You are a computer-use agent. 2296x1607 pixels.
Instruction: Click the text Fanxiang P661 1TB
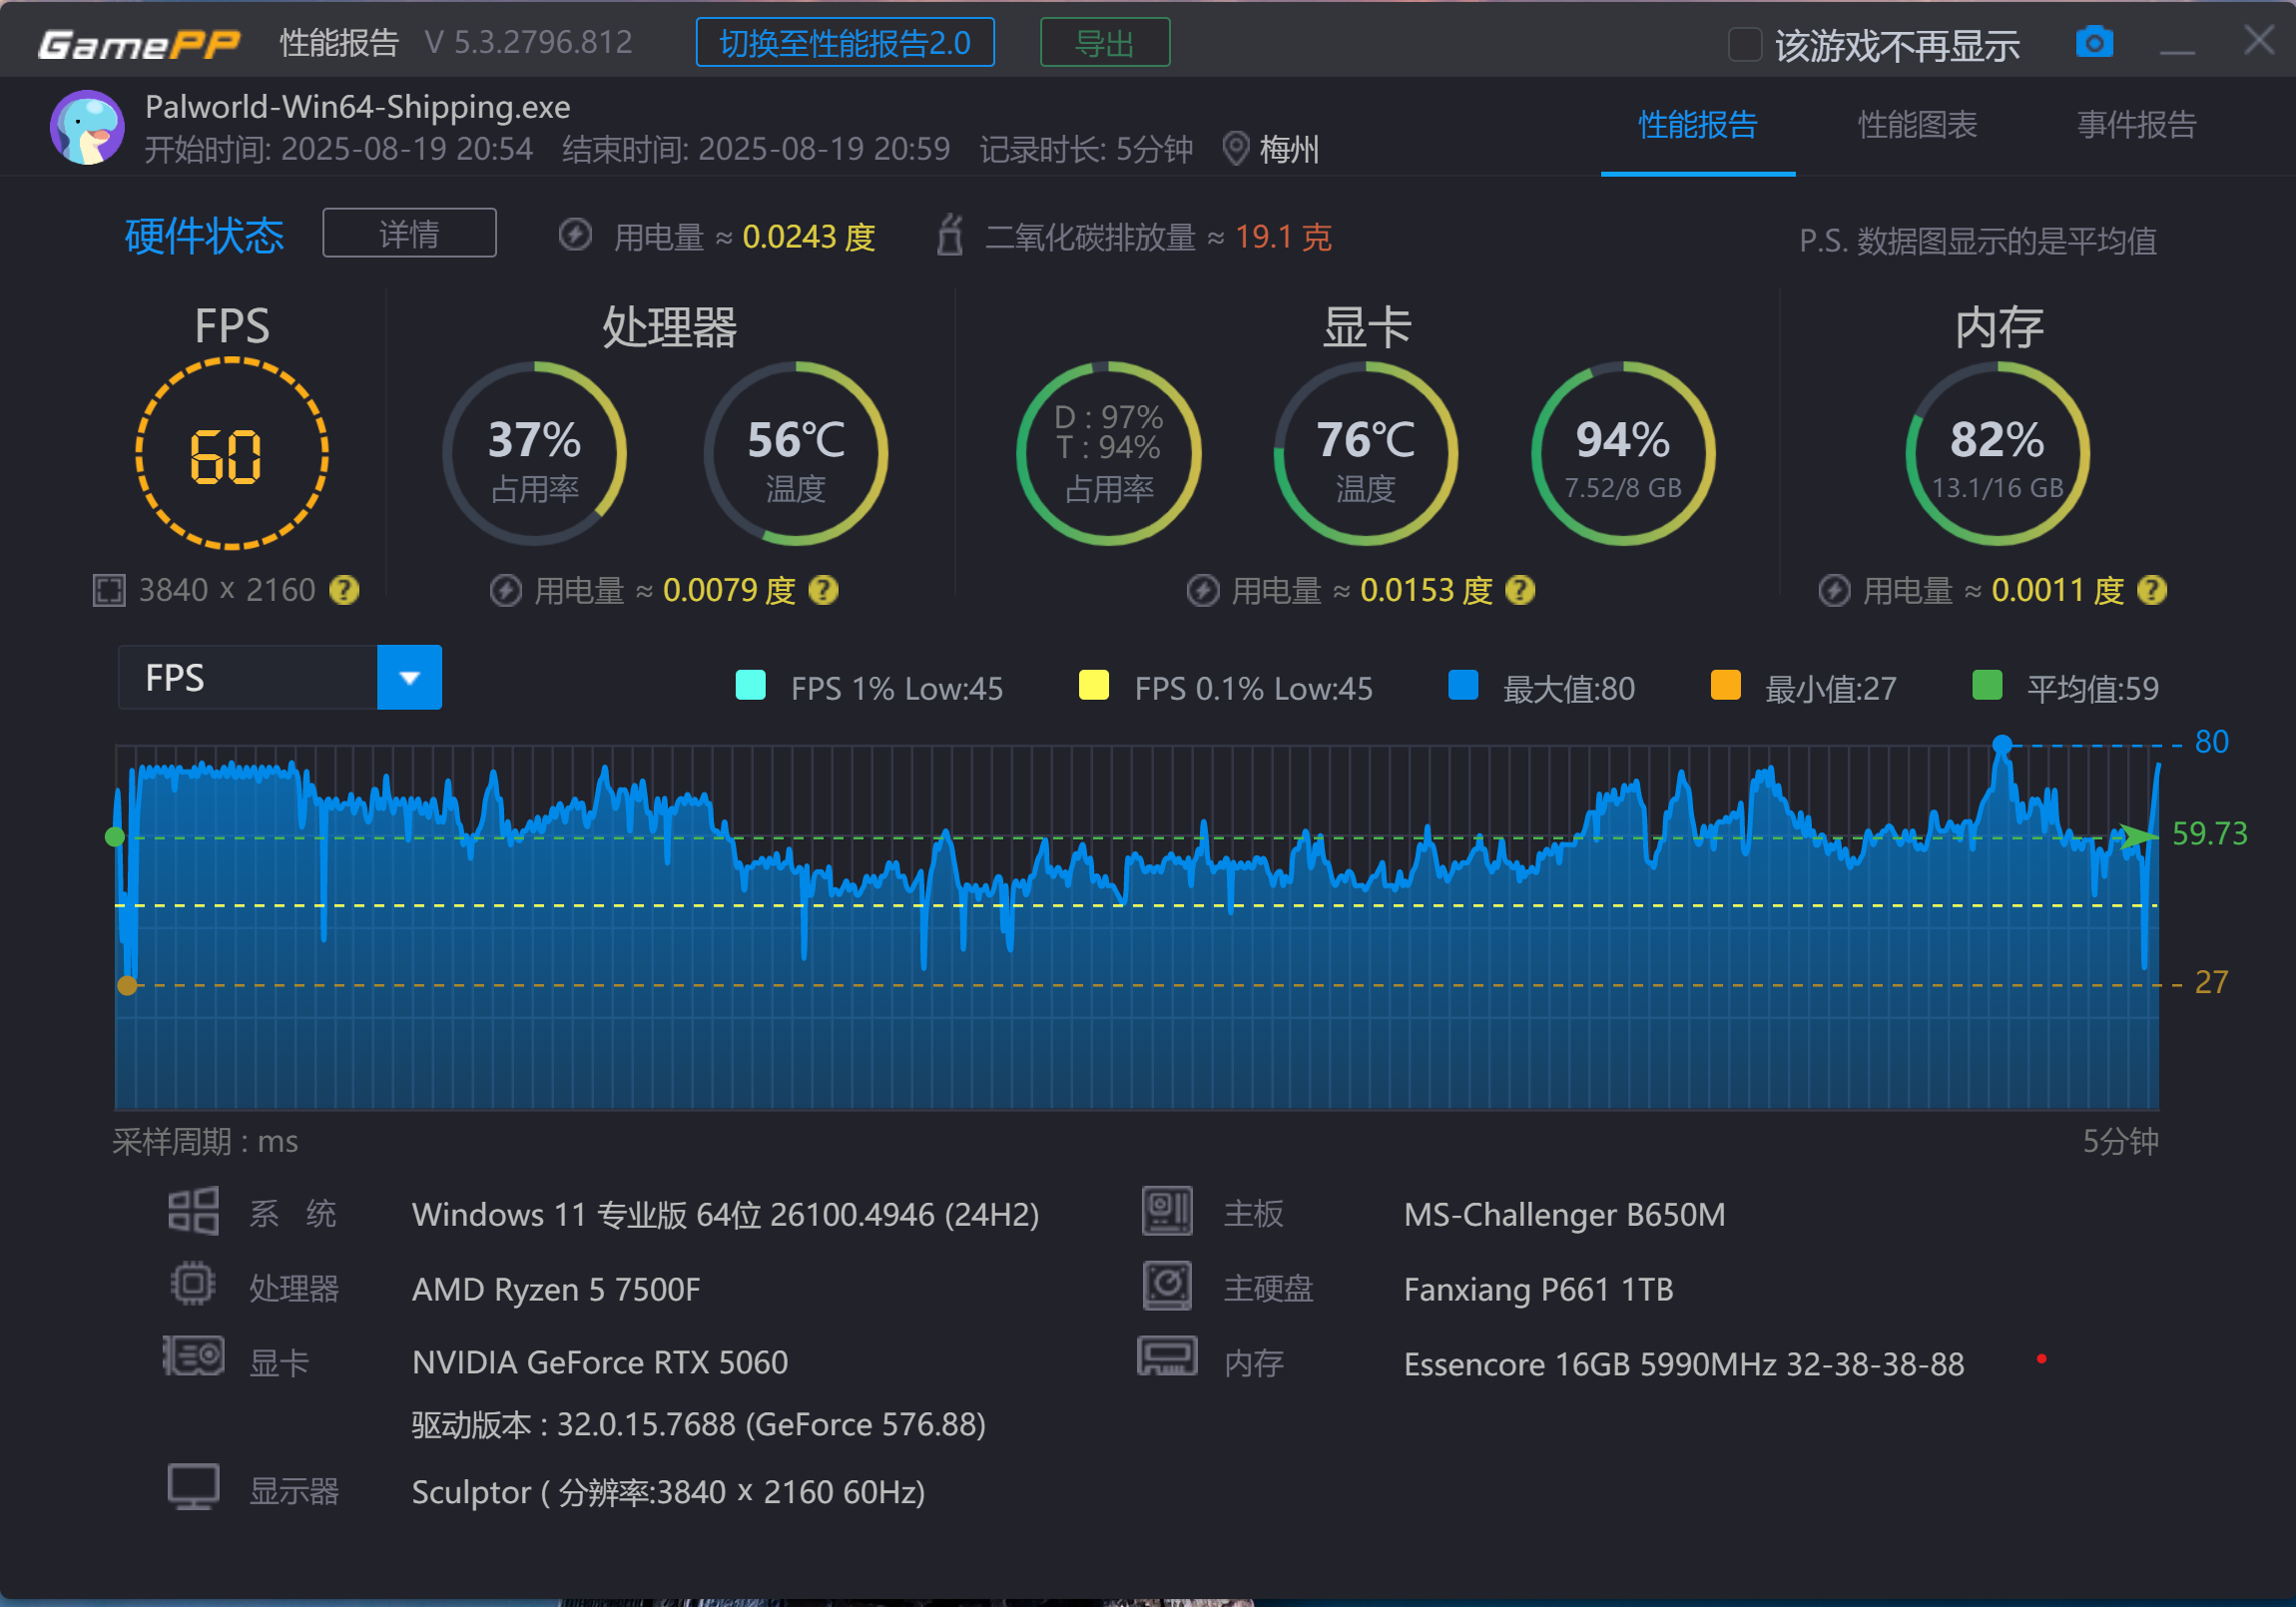pos(1538,1288)
